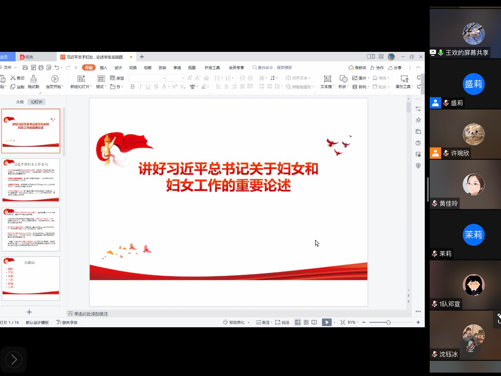Open the Animation ribbon tab
The width and height of the screenshot is (501, 380).
(x=148, y=68)
